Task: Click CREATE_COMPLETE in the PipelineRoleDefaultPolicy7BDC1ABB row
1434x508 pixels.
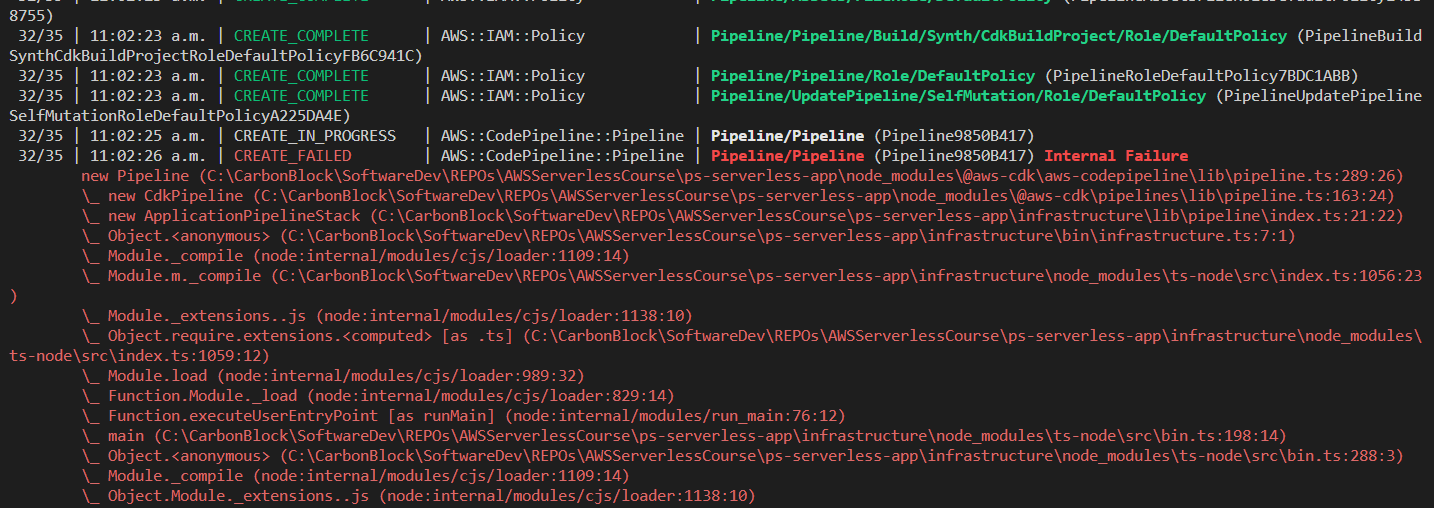Action: click(301, 76)
